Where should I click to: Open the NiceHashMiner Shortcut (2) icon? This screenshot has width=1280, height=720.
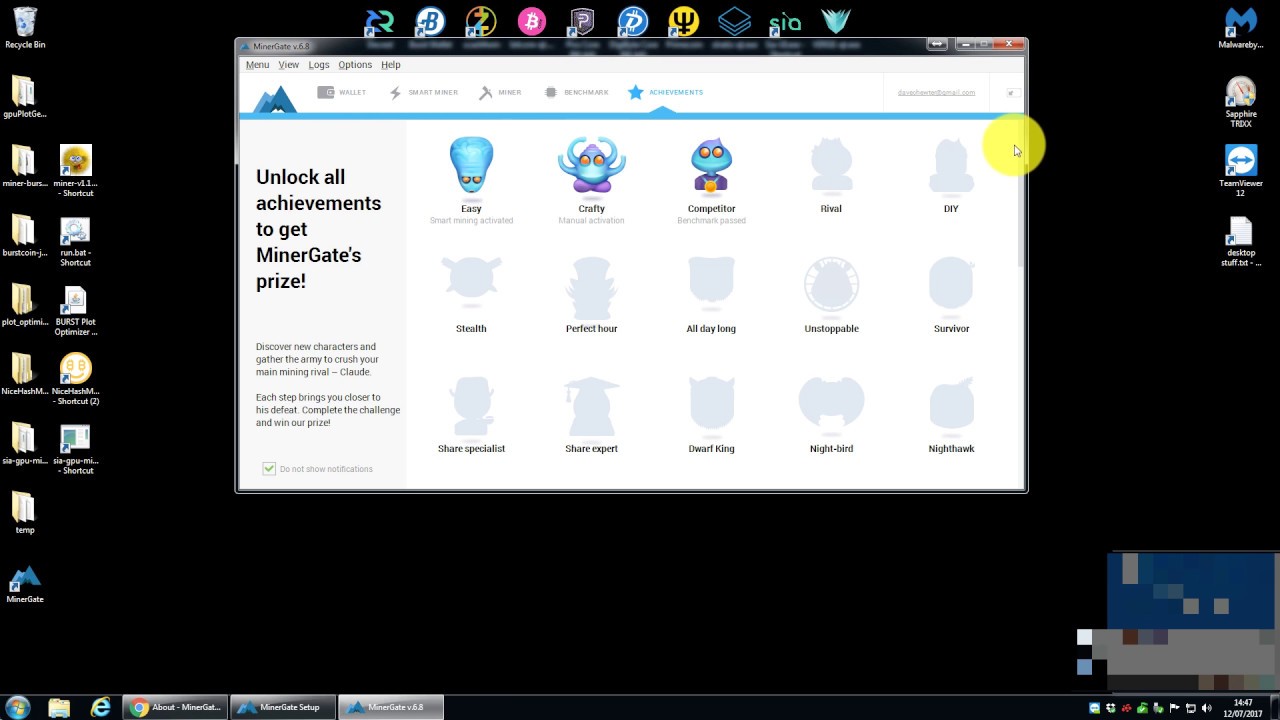tap(75, 380)
